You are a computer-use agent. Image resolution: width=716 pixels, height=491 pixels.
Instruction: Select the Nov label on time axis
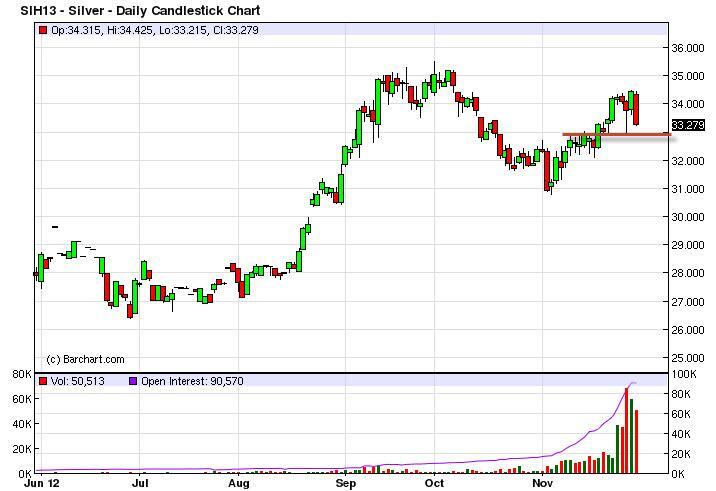point(543,483)
